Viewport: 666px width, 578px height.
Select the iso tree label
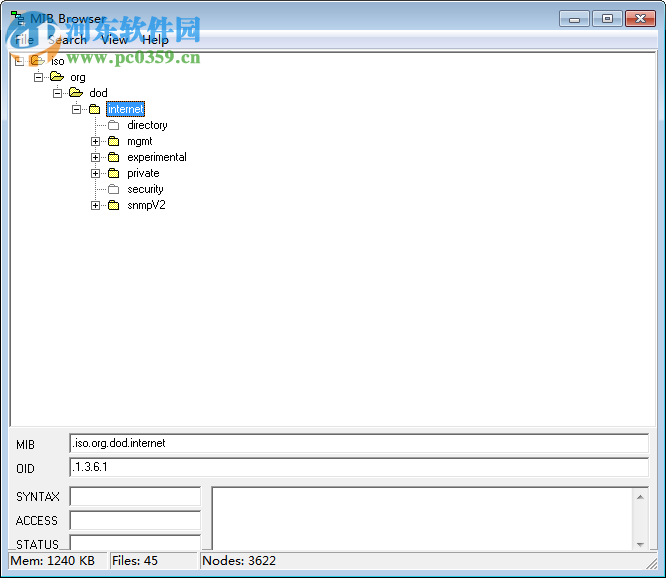(x=57, y=61)
